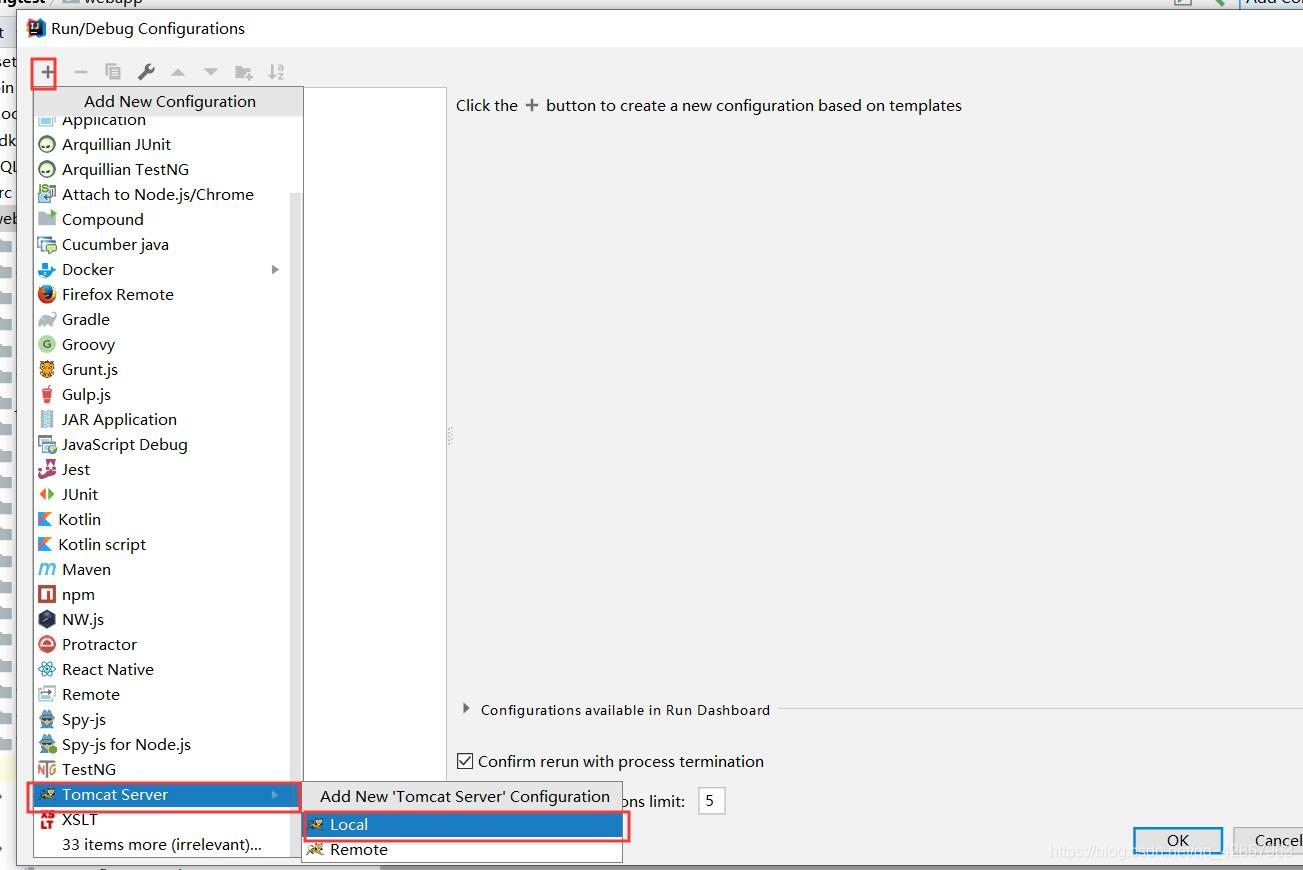Image resolution: width=1303 pixels, height=870 pixels.
Task: Click the NW.js icon
Action: 46,619
